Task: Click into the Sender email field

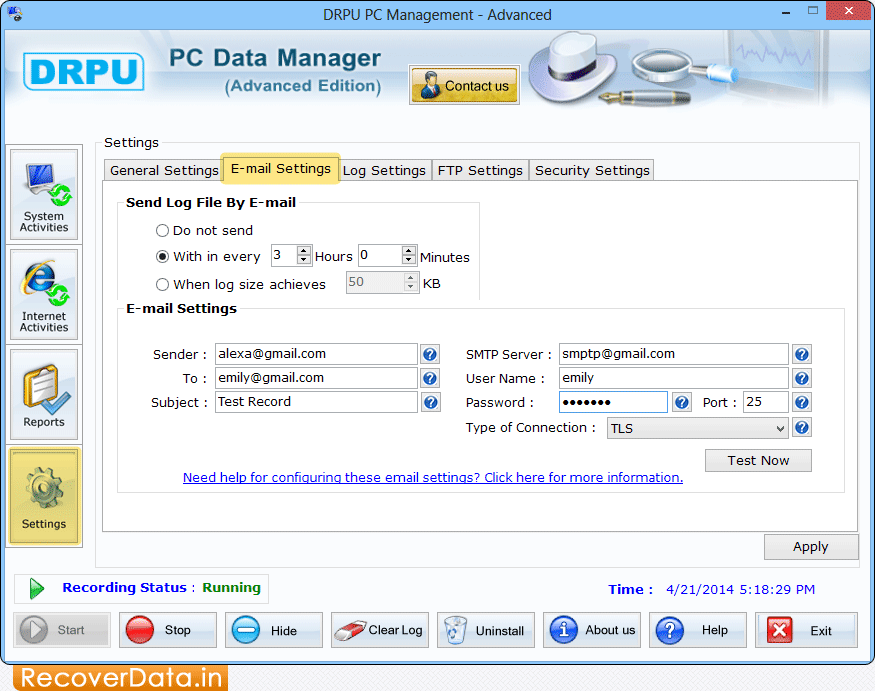Action: tap(316, 354)
